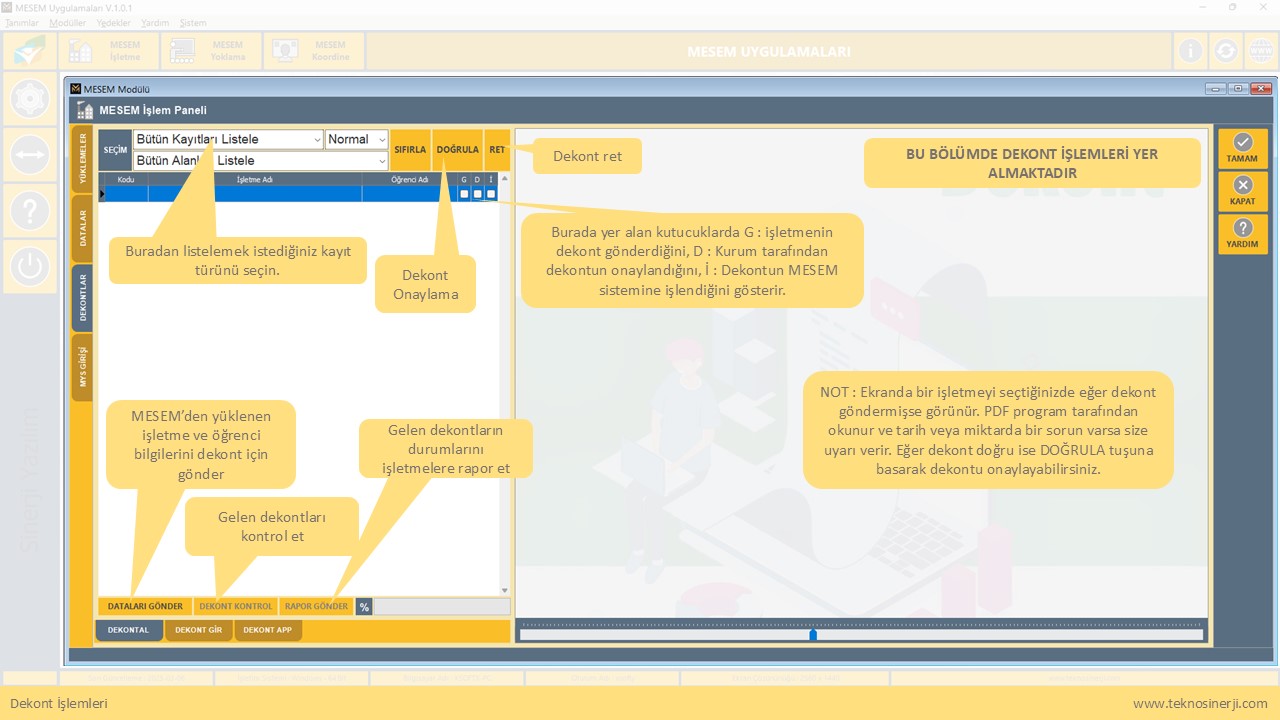
Task: Click the KAPAT close icon
Action: [x=1243, y=186]
